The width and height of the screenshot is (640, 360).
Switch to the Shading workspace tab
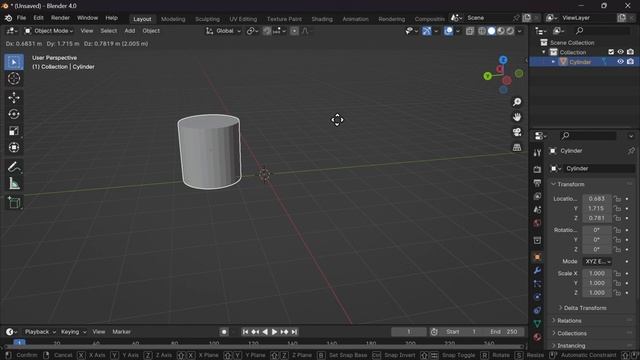pos(322,19)
